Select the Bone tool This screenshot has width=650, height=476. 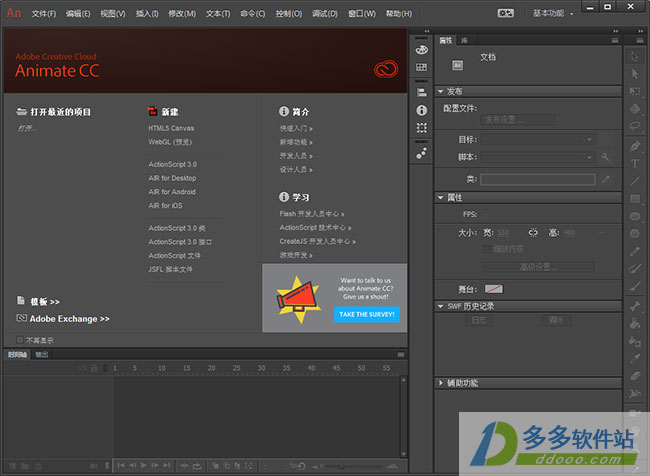(635, 306)
